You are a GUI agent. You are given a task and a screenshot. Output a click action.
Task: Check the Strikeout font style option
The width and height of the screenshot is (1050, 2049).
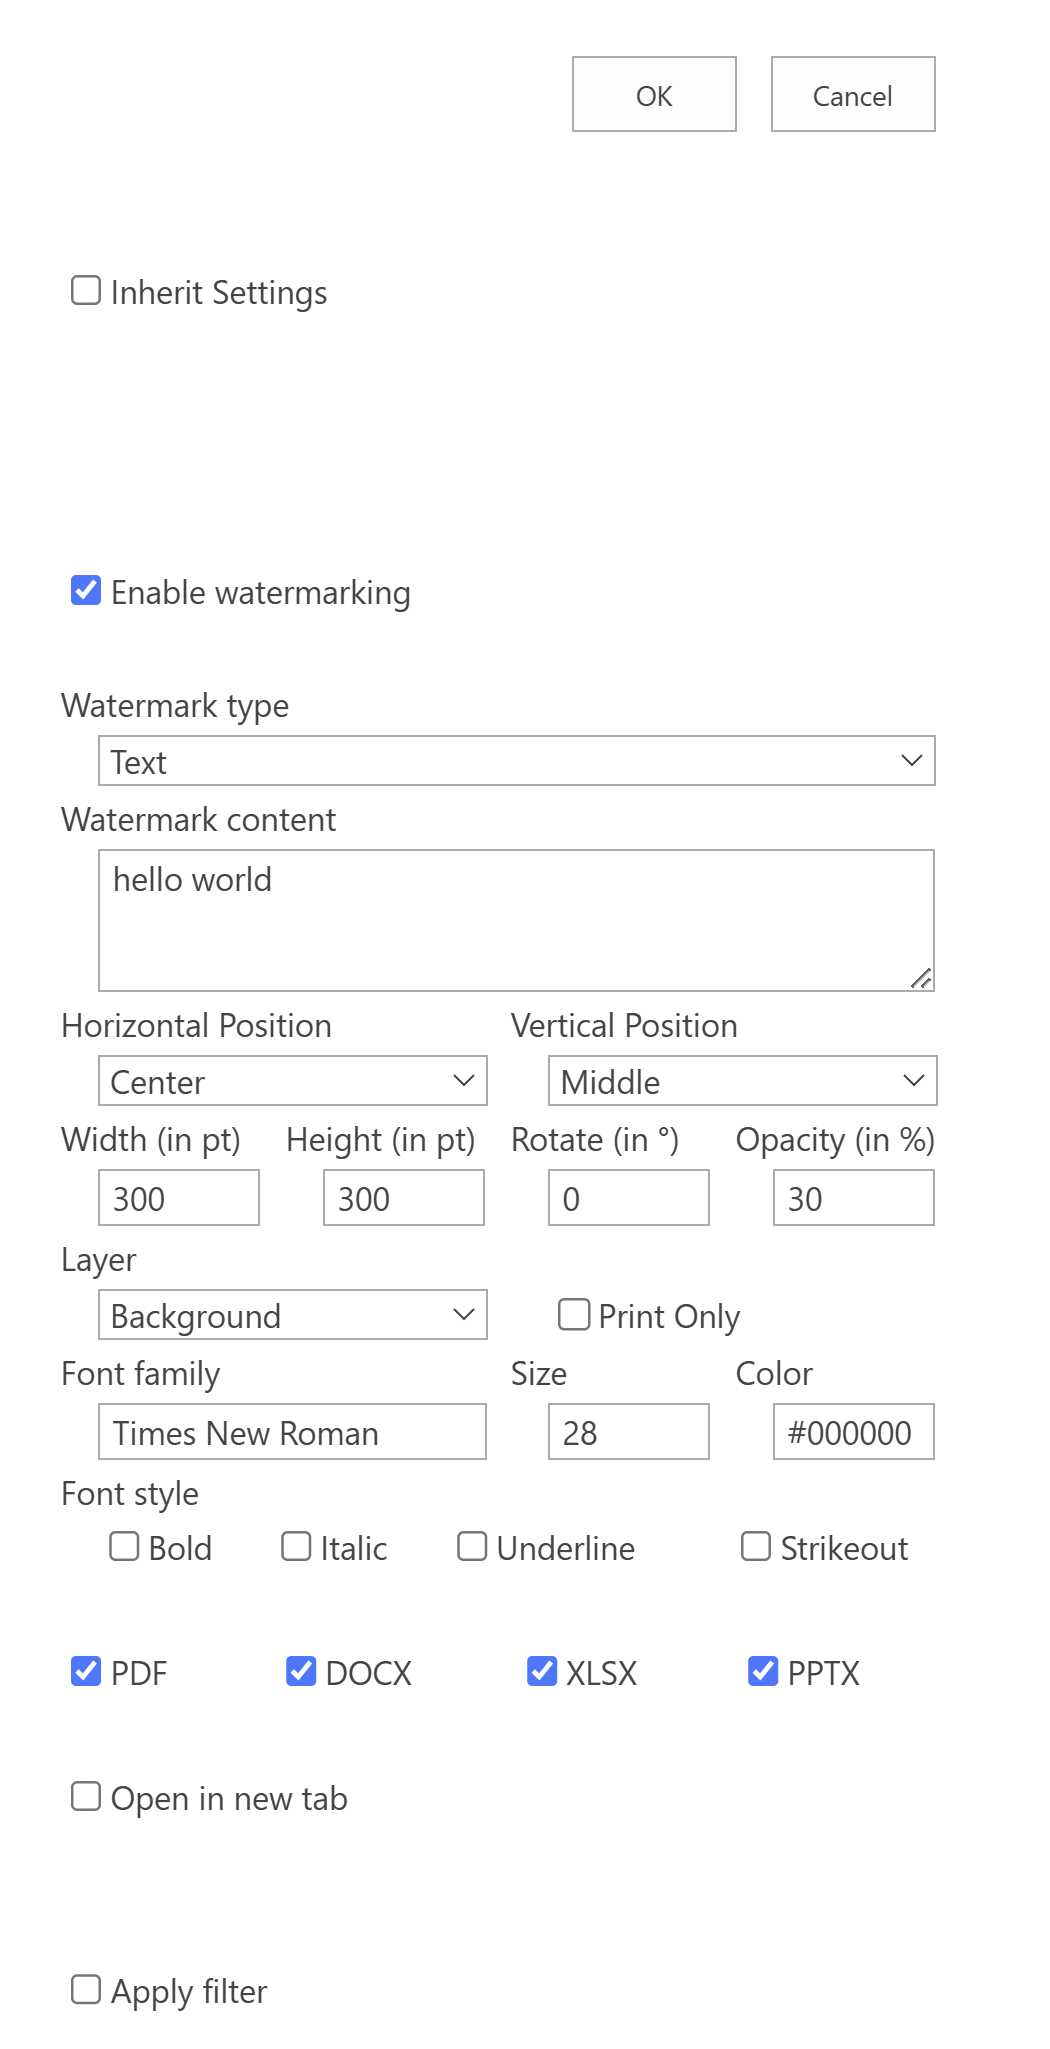coord(754,1547)
